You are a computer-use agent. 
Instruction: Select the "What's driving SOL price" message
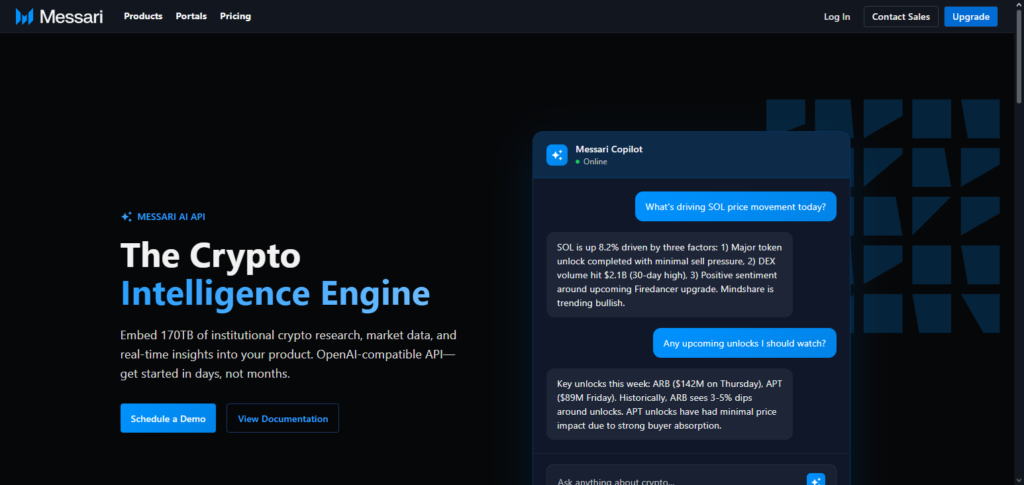point(735,207)
